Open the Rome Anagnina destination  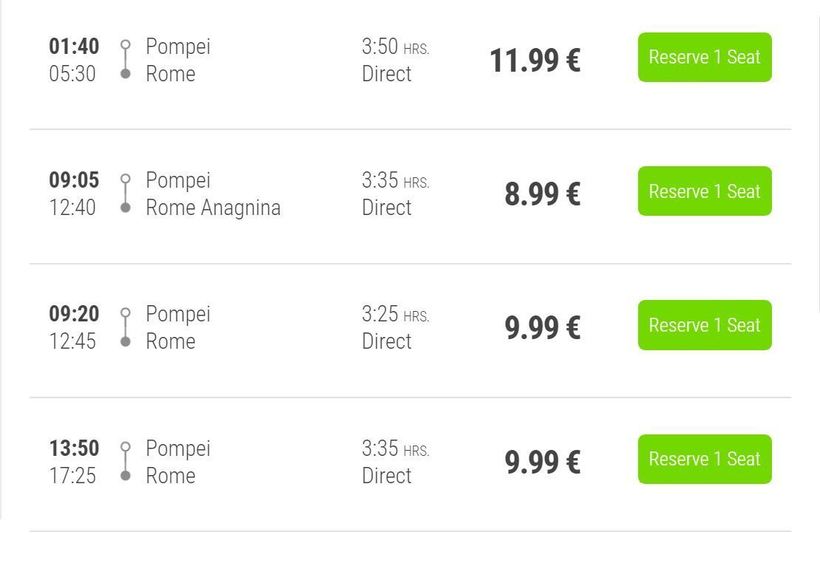click(x=213, y=208)
